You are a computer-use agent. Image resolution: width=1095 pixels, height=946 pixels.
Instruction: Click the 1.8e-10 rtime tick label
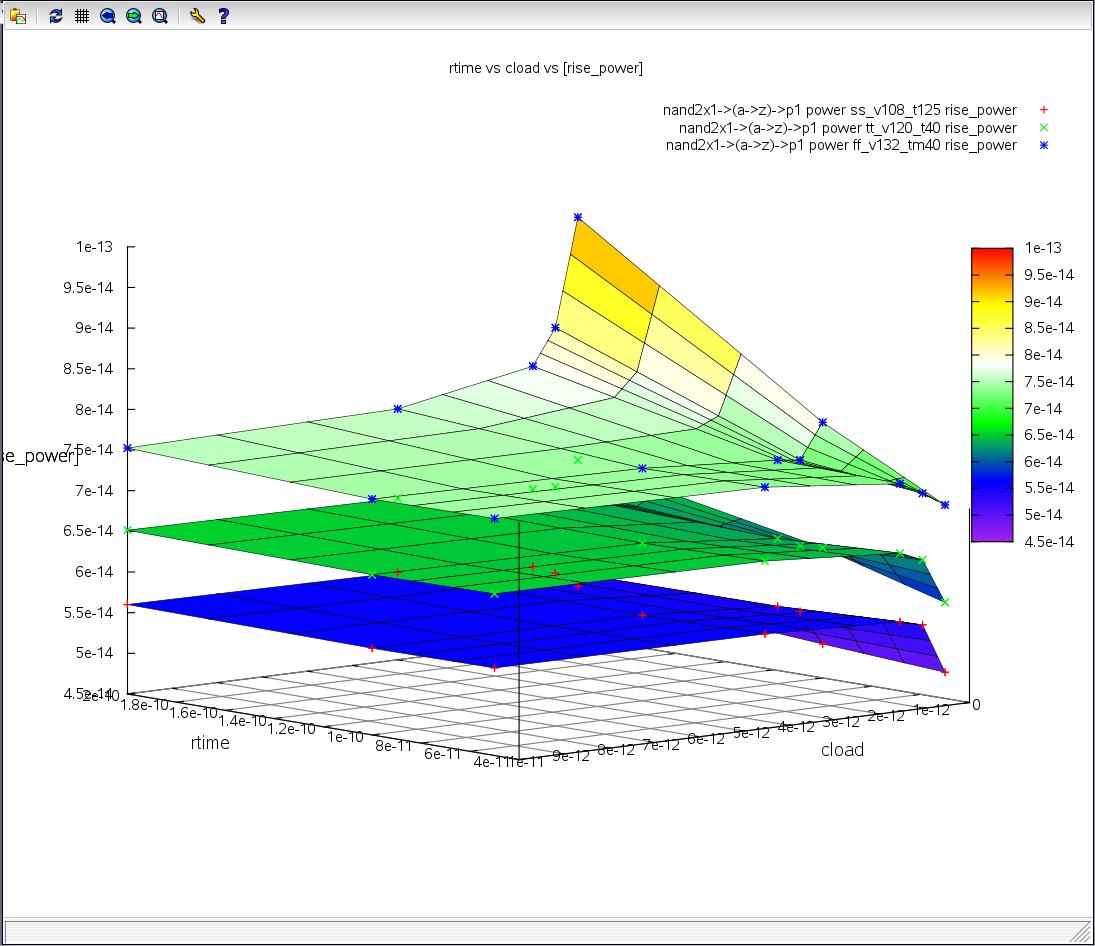145,705
